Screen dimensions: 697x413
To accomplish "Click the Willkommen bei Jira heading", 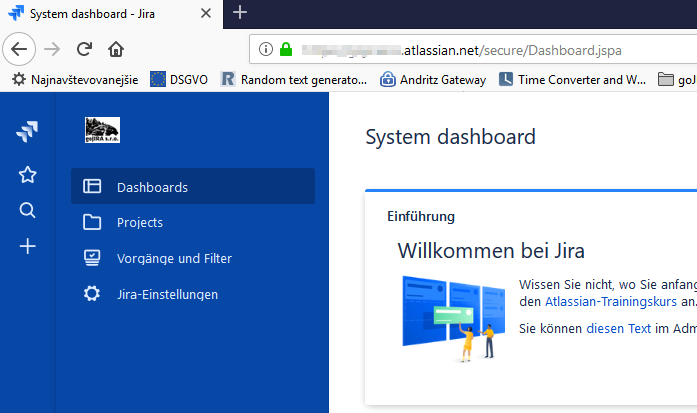I will click(491, 251).
